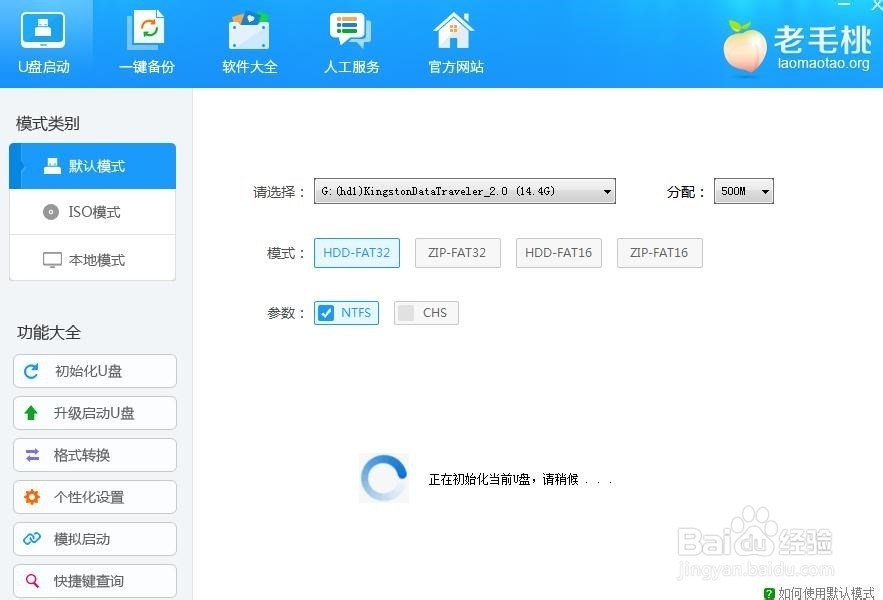Switch to 本地模式
Viewport: 883px width, 600px height.
(92, 260)
